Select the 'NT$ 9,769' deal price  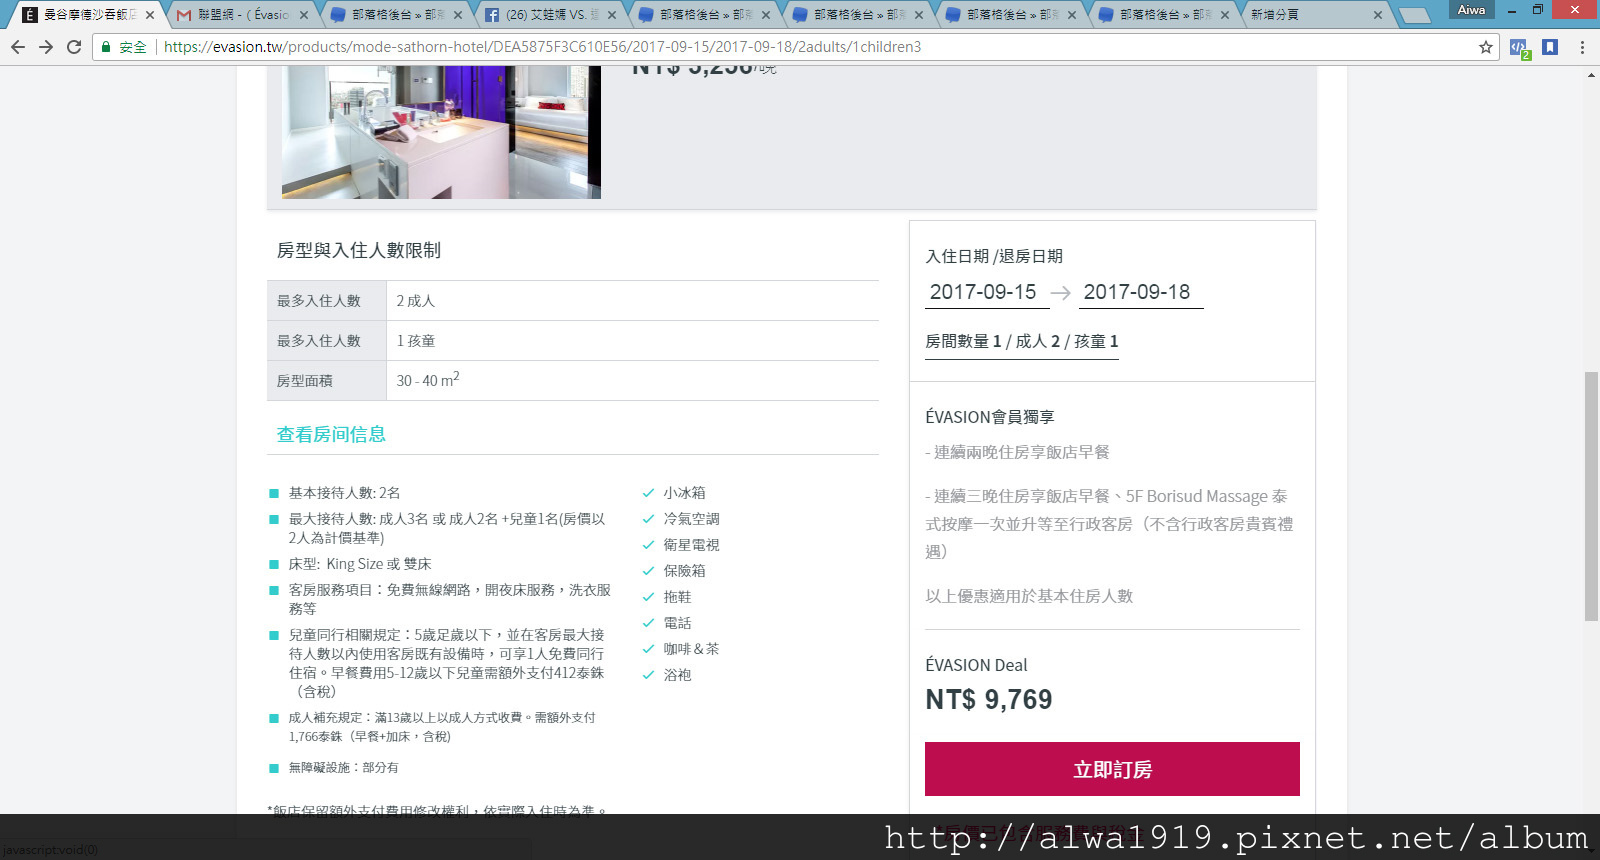tap(989, 699)
